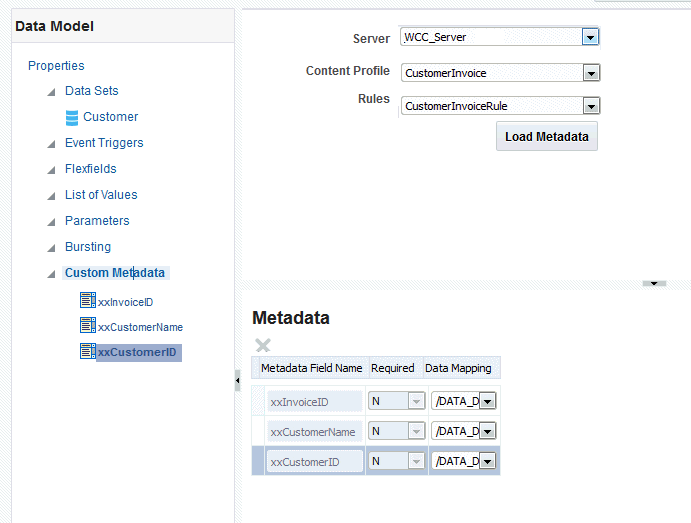The width and height of the screenshot is (691, 523).
Task: Toggle the List of Values expander triangle
Action: (x=52, y=196)
